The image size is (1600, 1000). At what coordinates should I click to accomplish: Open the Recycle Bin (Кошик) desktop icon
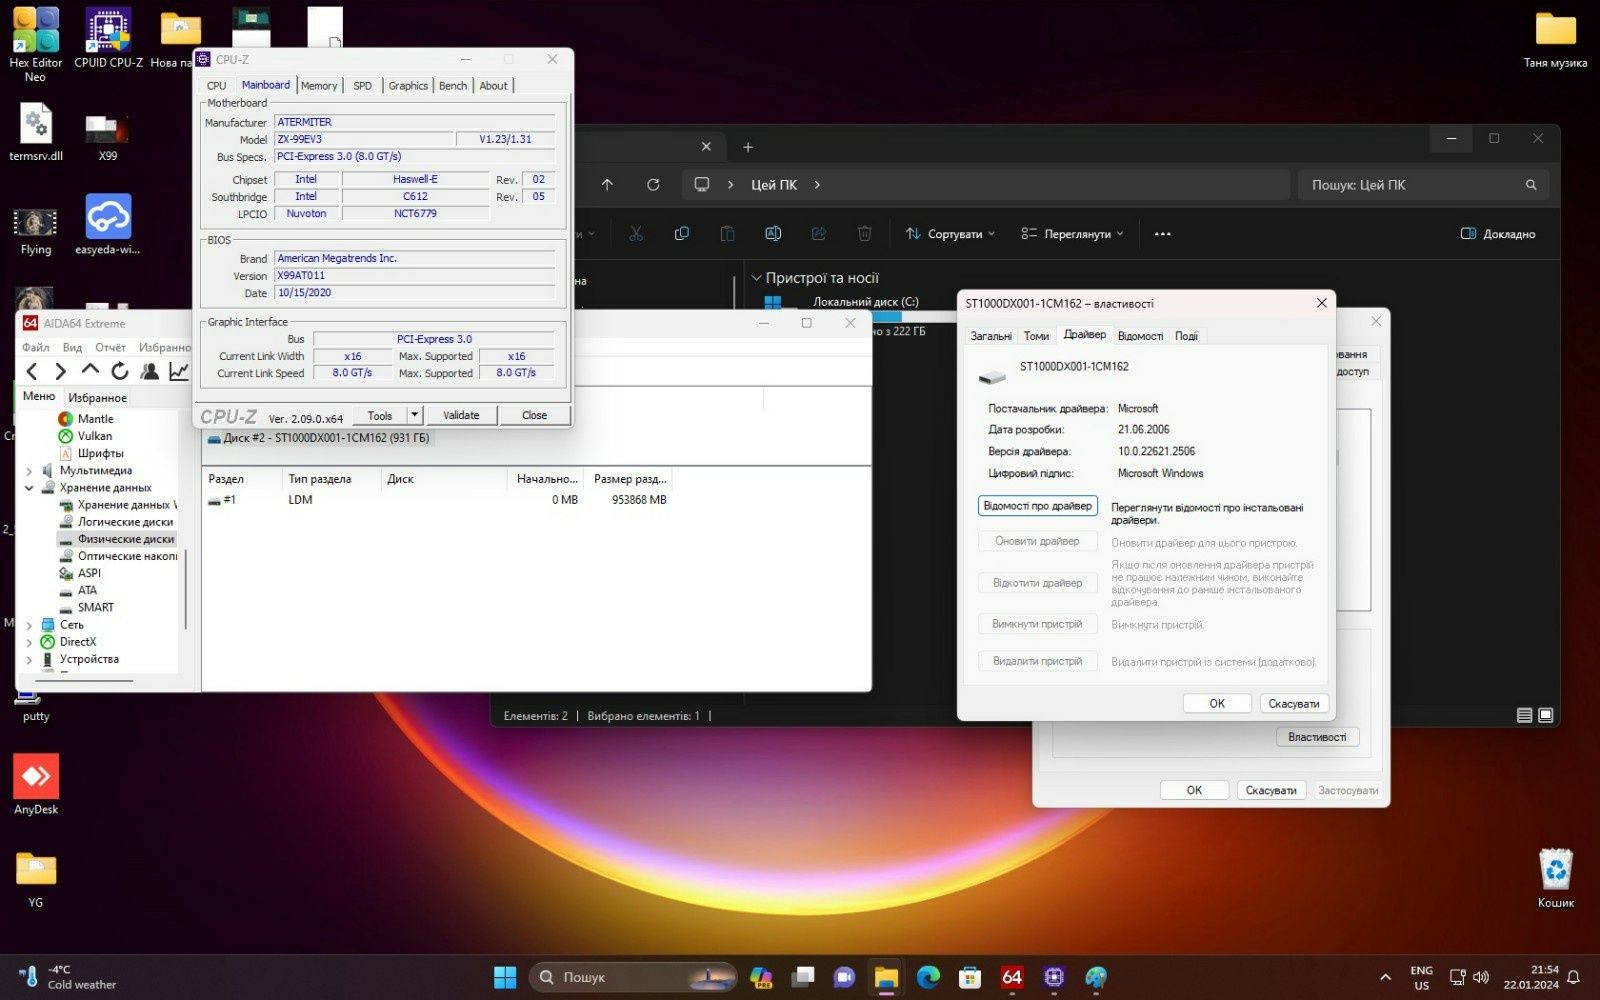click(1556, 878)
